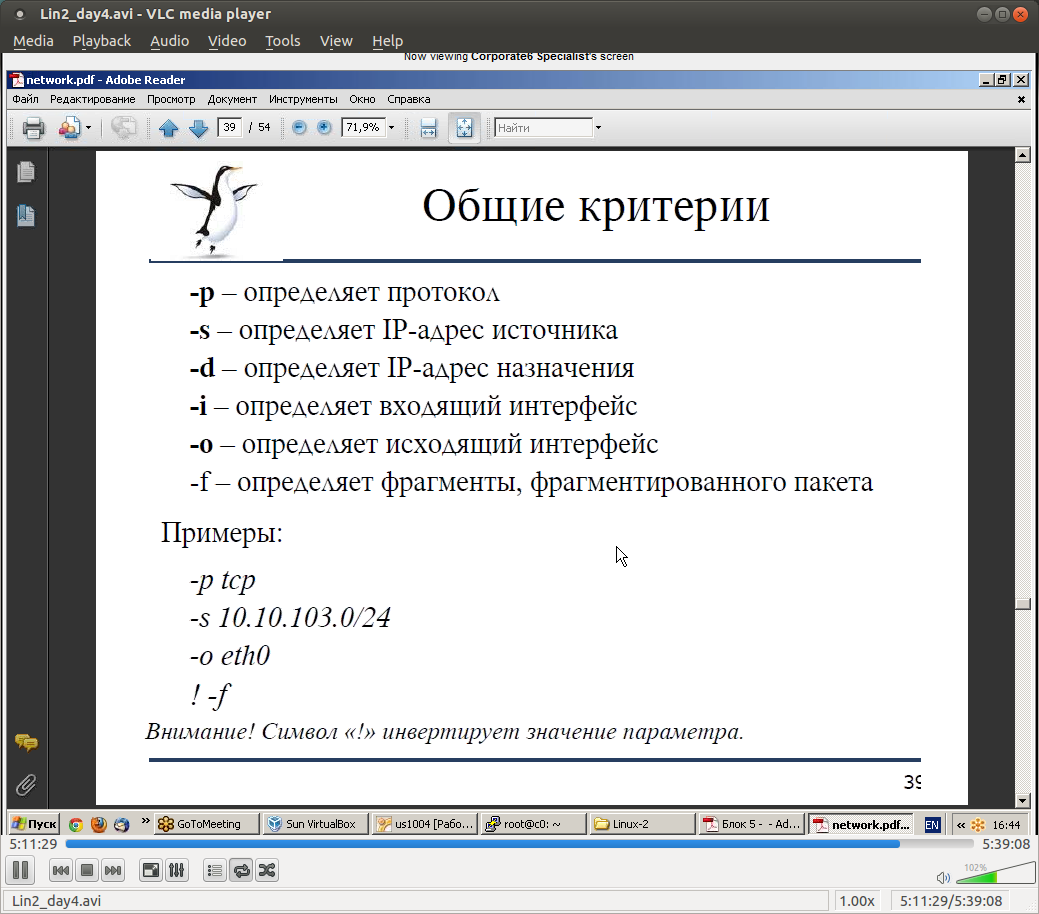This screenshot has height=914, width=1039.
Task: Toggle loop repeat mode
Action: tap(241, 871)
